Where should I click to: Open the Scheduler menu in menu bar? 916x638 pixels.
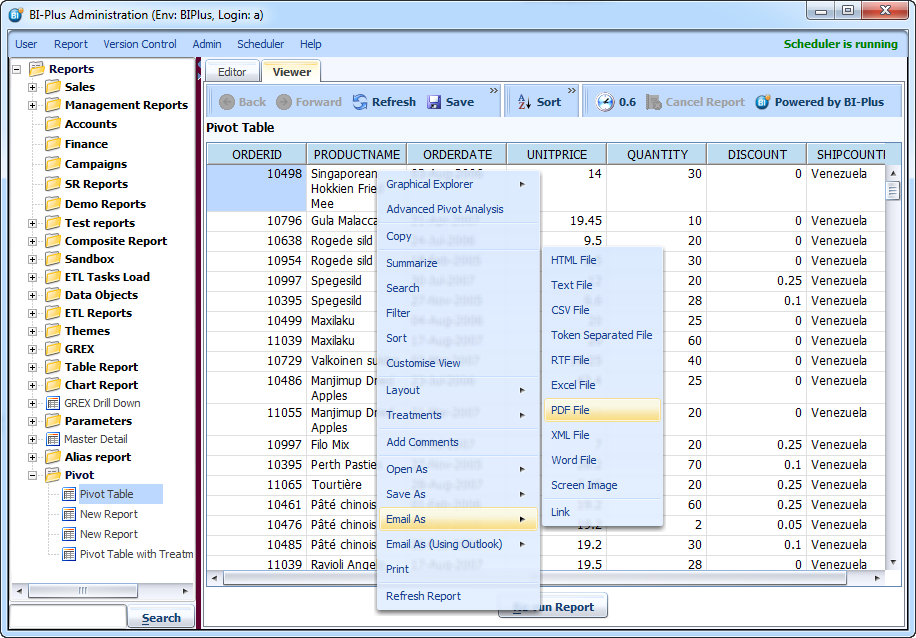(x=260, y=44)
